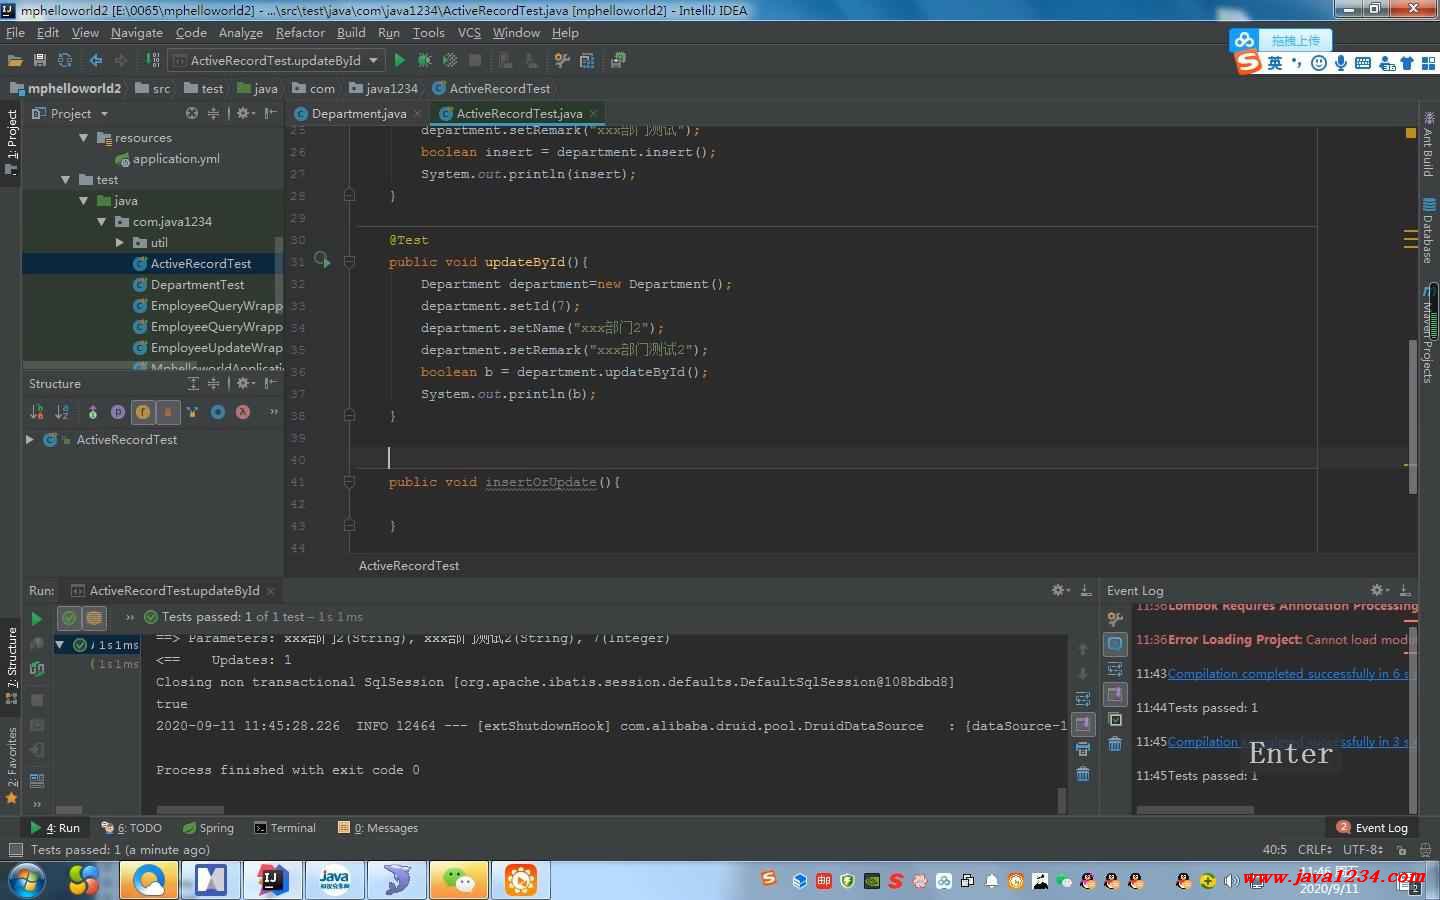1440x900 pixels.
Task: Expand all in the Structure panel
Action: tap(193, 383)
